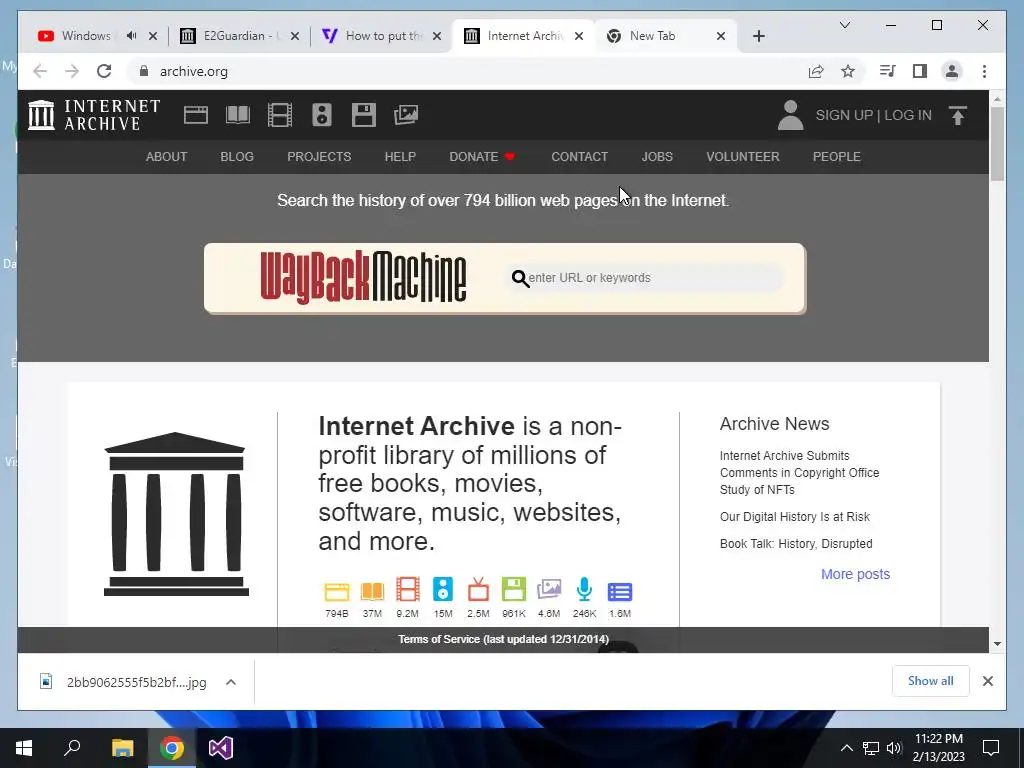Open the More posts link
This screenshot has width=1024, height=768.
pyautogui.click(x=856, y=574)
